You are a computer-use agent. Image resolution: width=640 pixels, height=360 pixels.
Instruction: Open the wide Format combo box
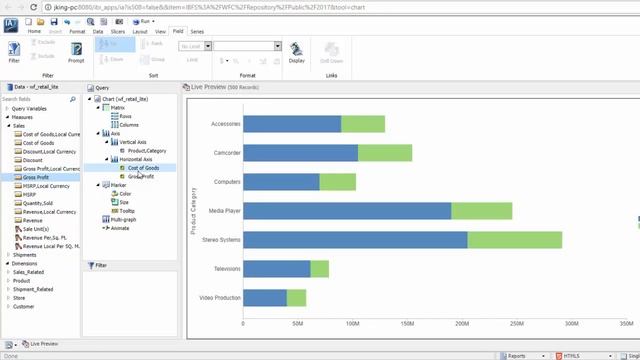[247, 46]
